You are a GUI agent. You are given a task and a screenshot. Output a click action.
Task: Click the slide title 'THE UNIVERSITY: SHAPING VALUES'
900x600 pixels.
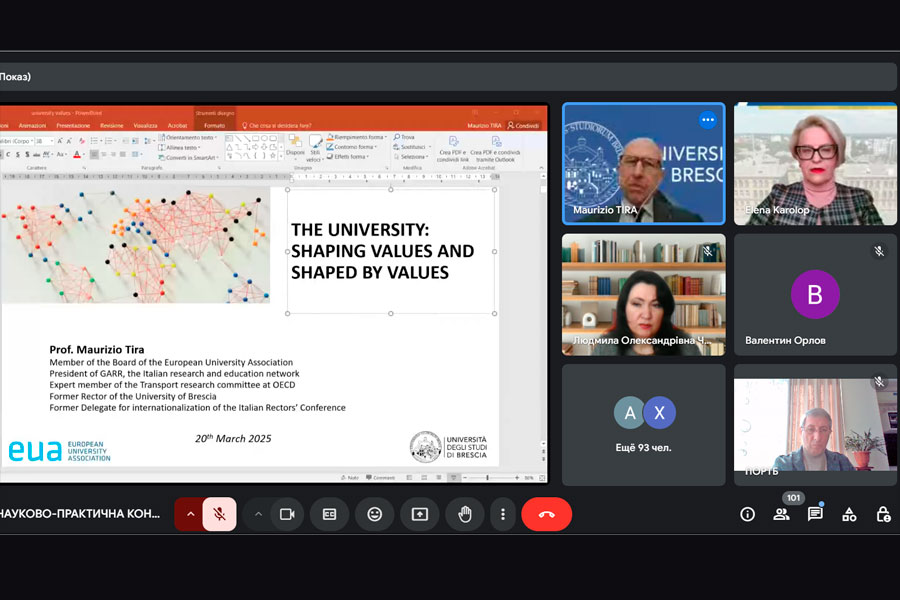coord(382,251)
